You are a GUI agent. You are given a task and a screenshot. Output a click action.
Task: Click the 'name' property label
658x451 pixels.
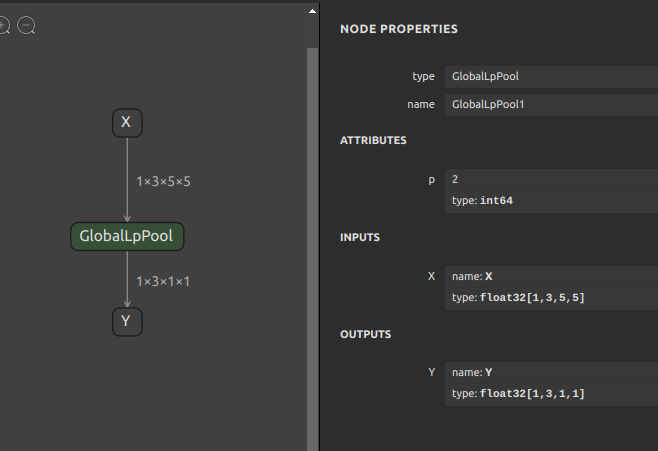tap(421, 105)
